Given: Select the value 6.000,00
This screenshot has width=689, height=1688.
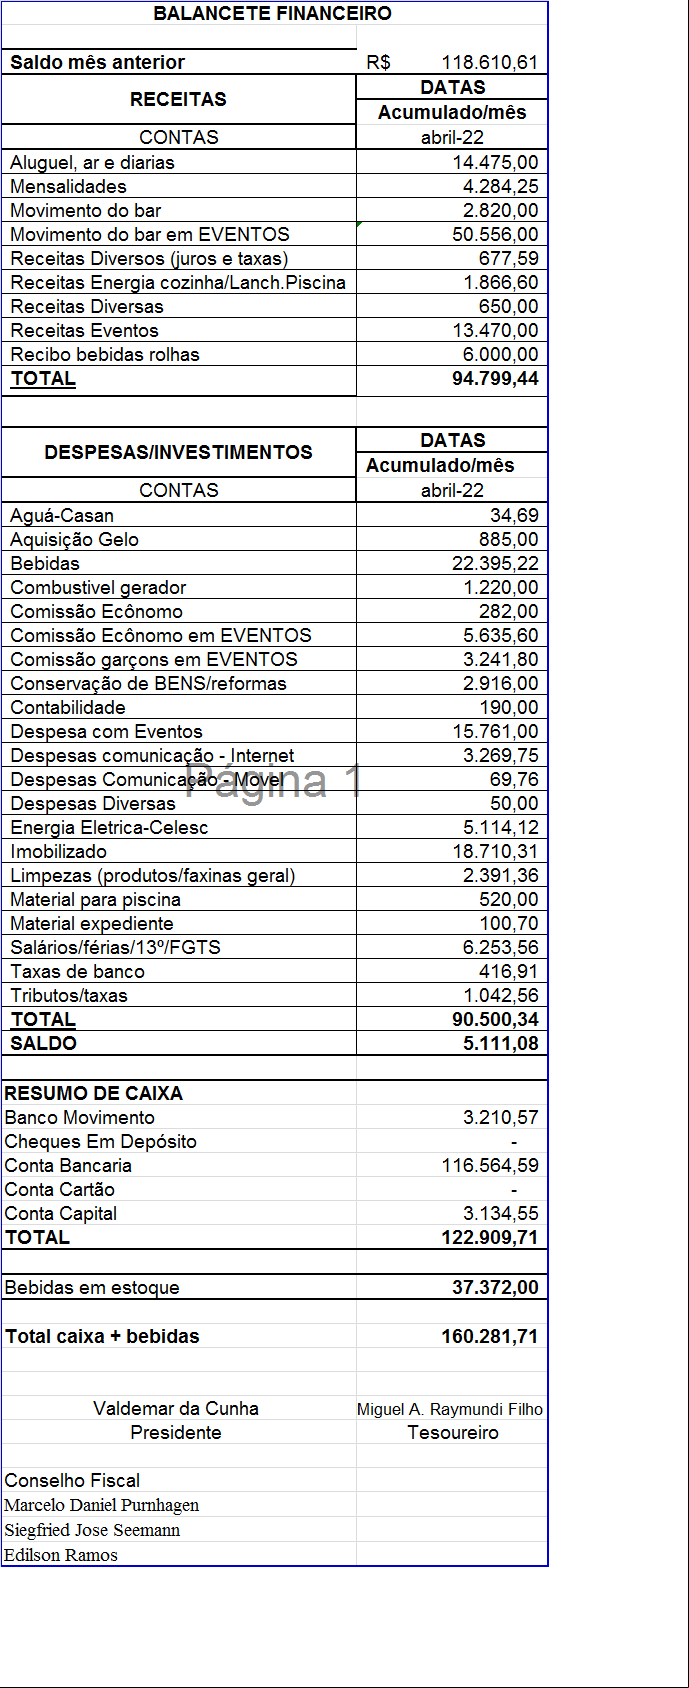Looking at the screenshot, I should point(500,354).
